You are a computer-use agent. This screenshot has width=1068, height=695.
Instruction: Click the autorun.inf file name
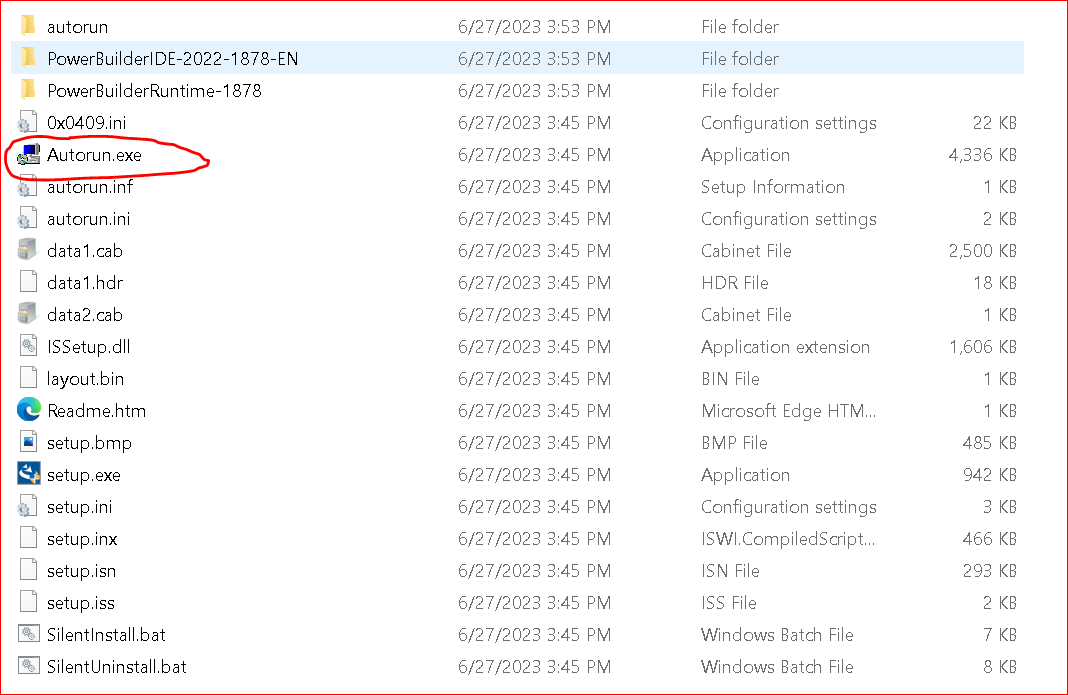point(90,187)
